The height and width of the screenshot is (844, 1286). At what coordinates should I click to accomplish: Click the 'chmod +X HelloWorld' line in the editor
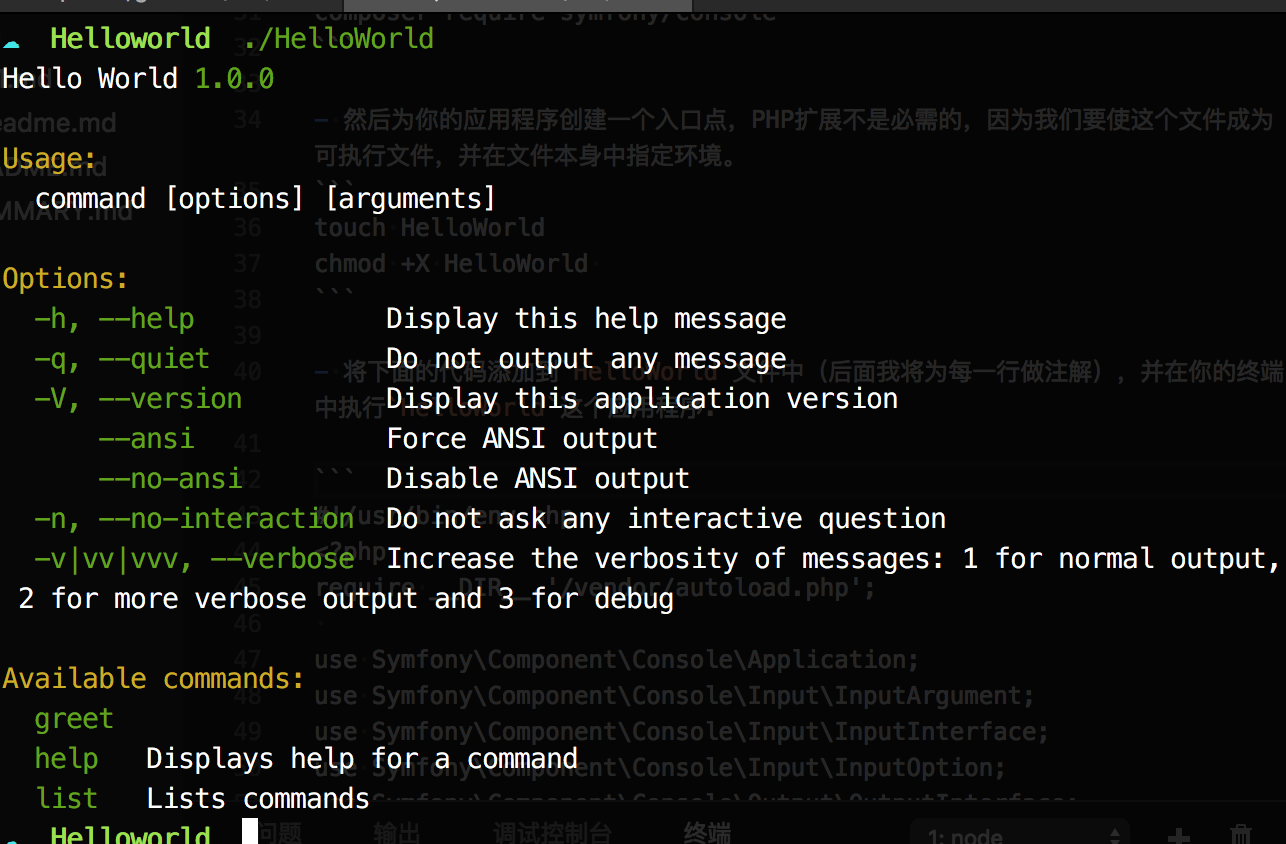[451, 264]
